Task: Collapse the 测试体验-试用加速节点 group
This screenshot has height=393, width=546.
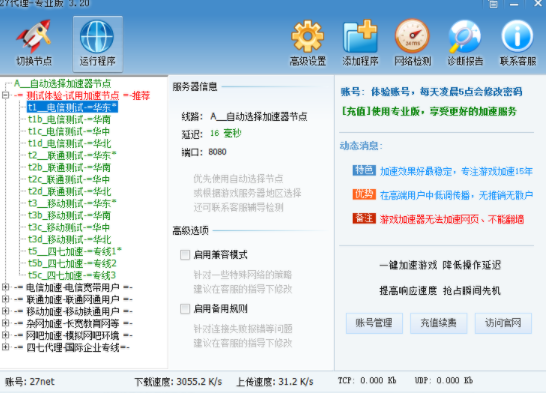Action: click(x=5, y=95)
